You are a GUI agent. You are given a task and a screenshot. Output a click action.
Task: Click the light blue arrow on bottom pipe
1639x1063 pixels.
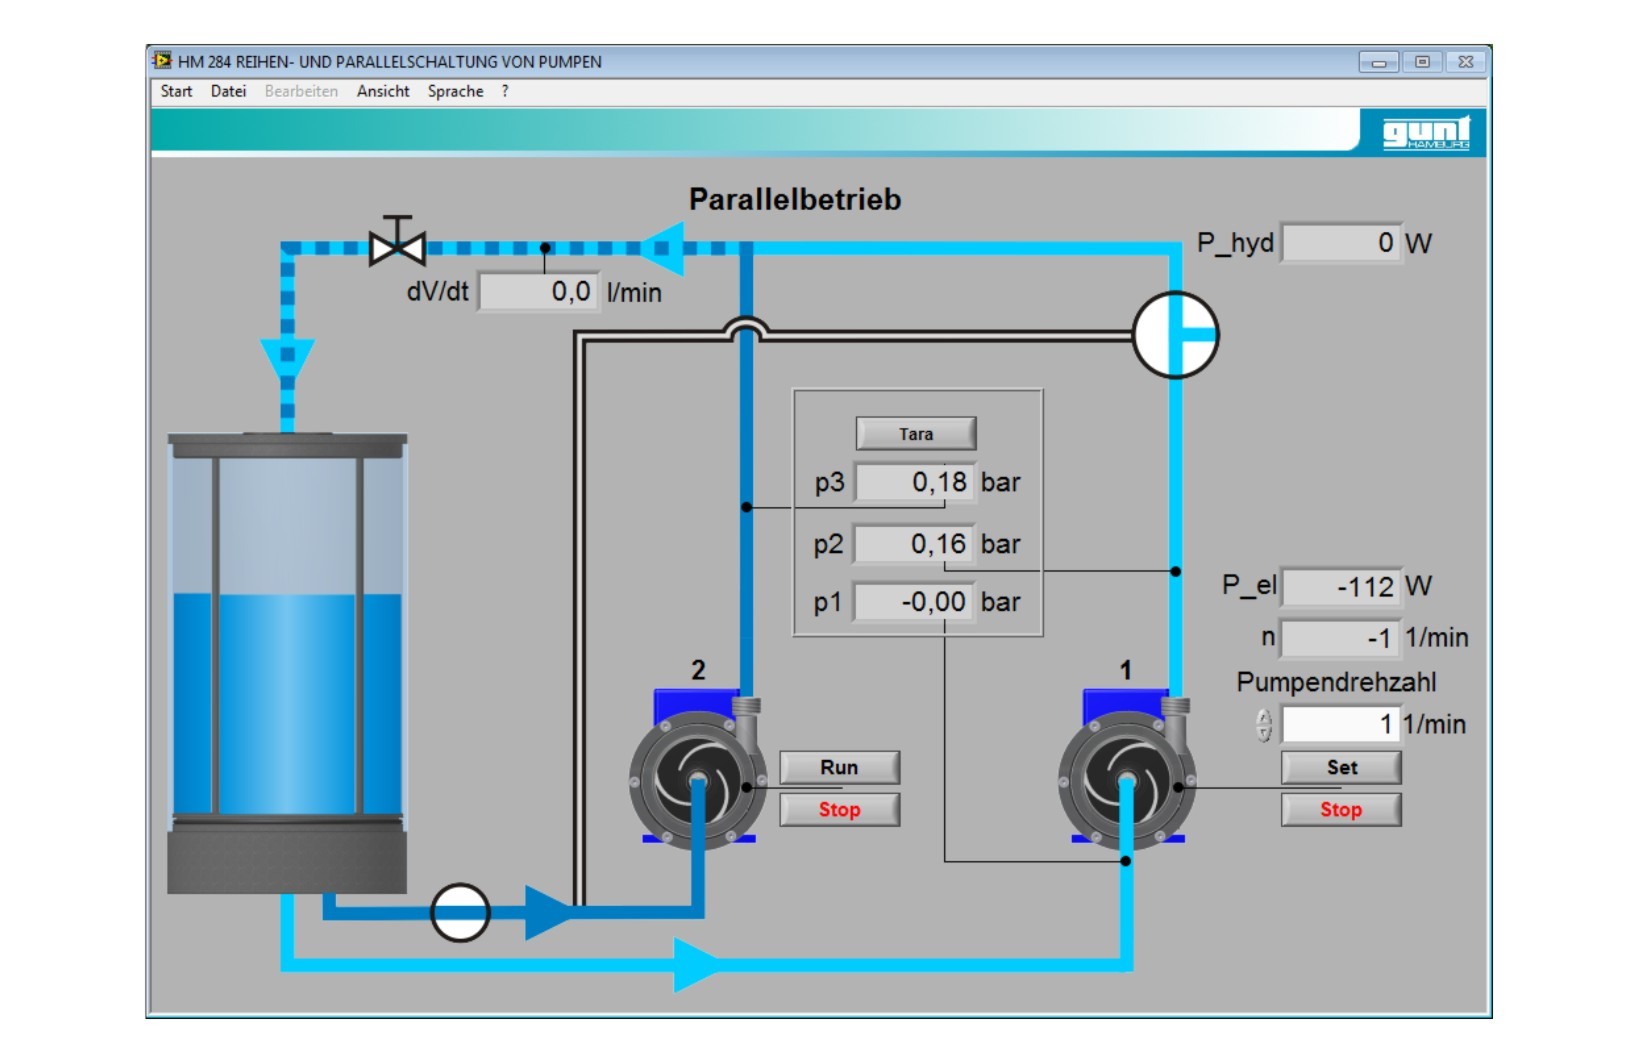pos(697,964)
